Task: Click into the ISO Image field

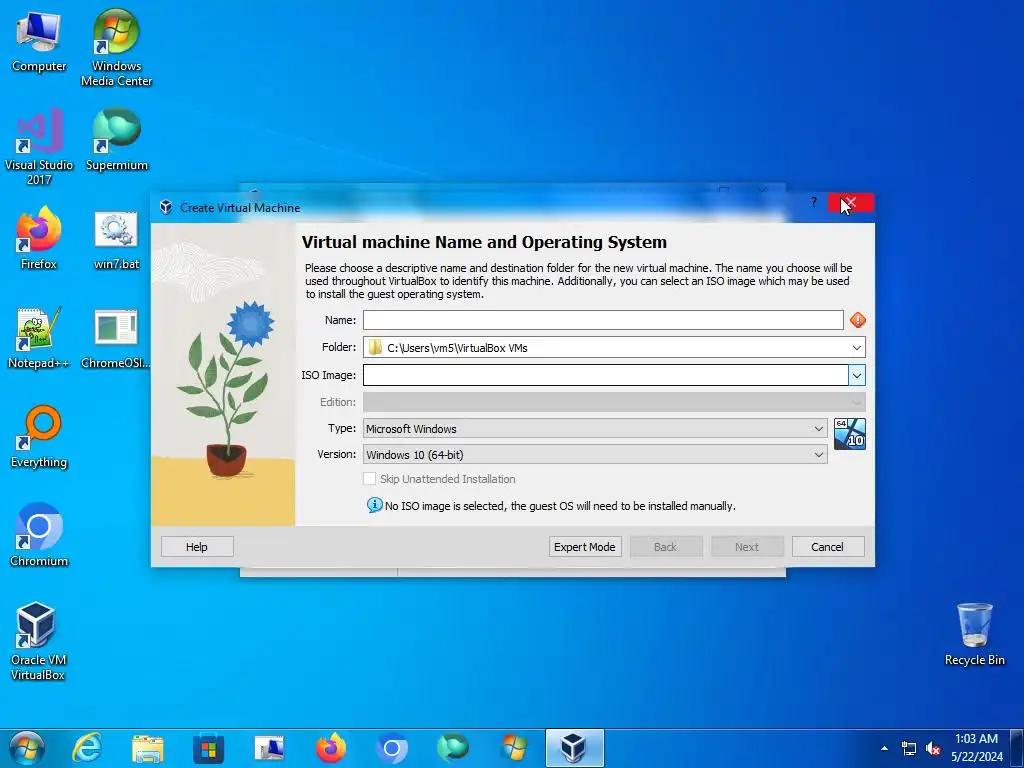Action: [x=605, y=375]
